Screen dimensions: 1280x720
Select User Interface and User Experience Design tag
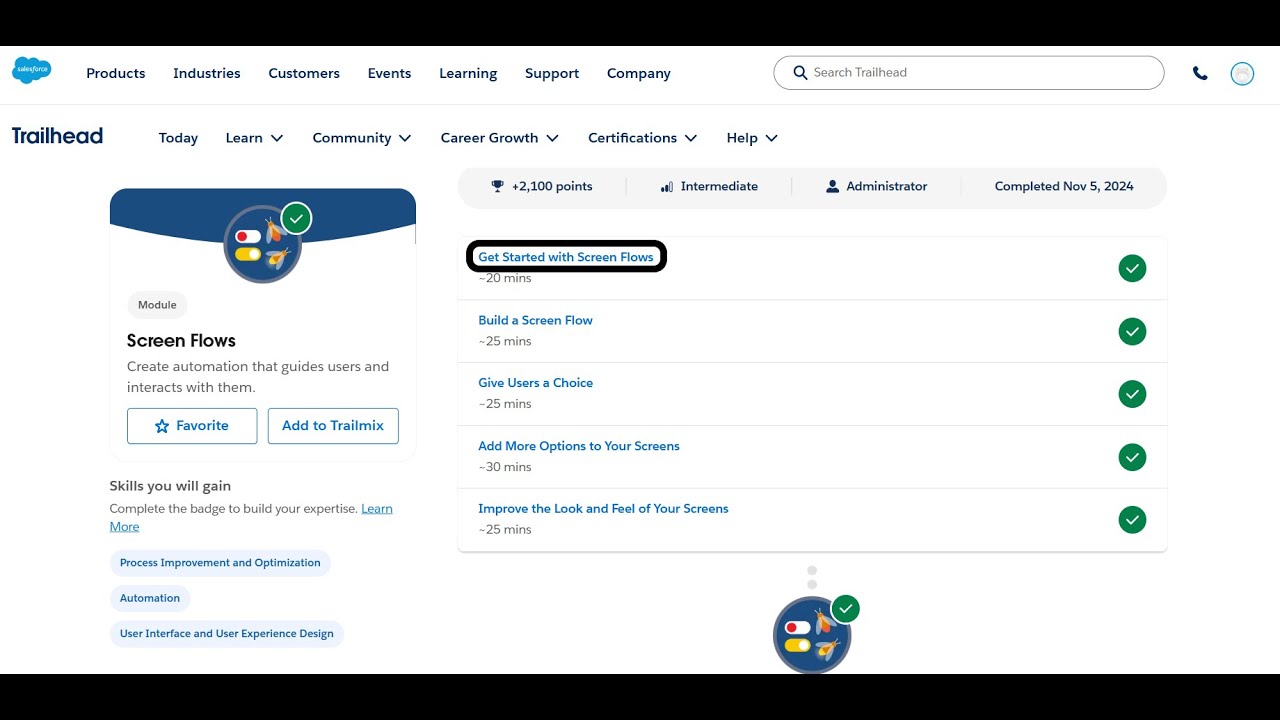(227, 634)
